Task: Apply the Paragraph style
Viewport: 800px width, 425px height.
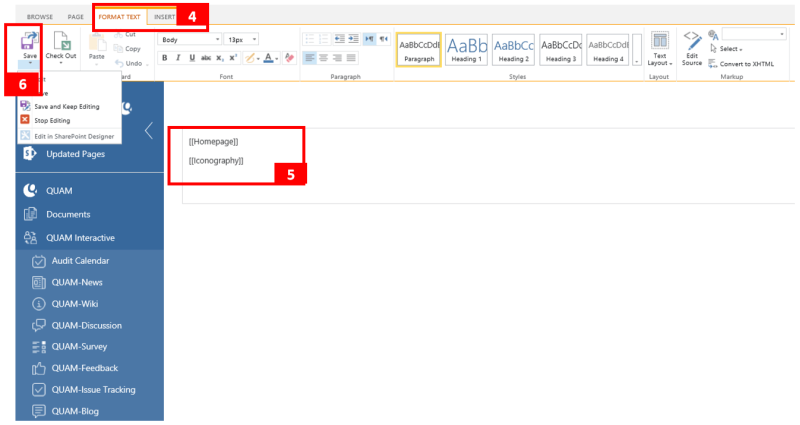Action: tap(419, 49)
